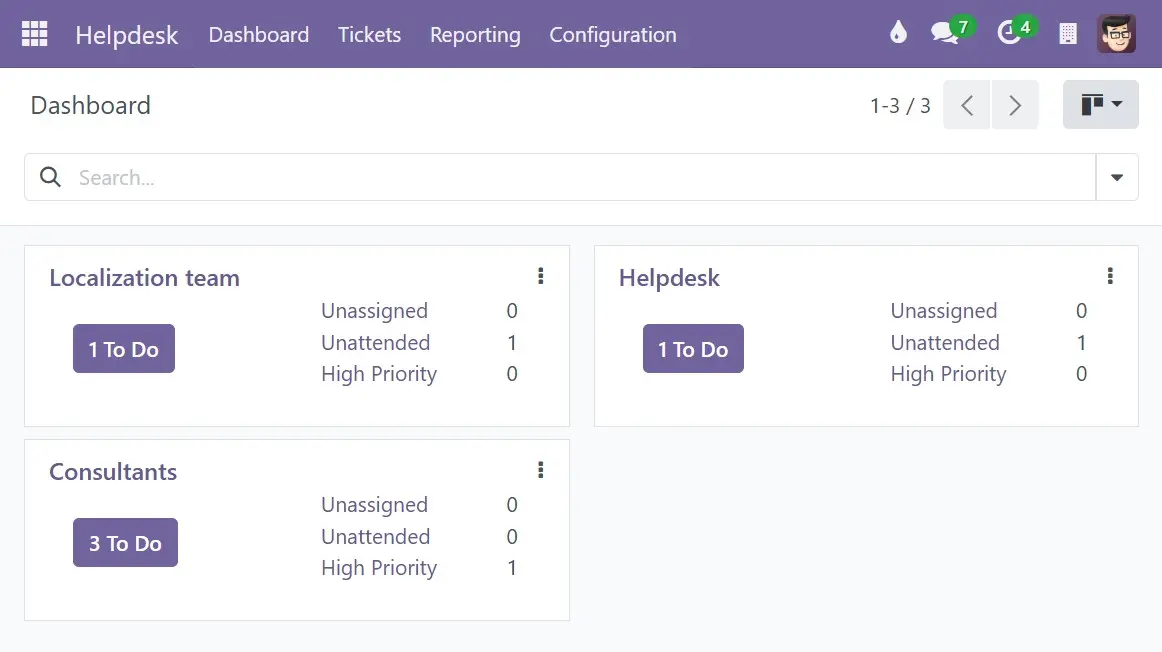Viewport: 1162px width, 652px height.
Task: Open the Configuration menu
Action: coord(613,35)
